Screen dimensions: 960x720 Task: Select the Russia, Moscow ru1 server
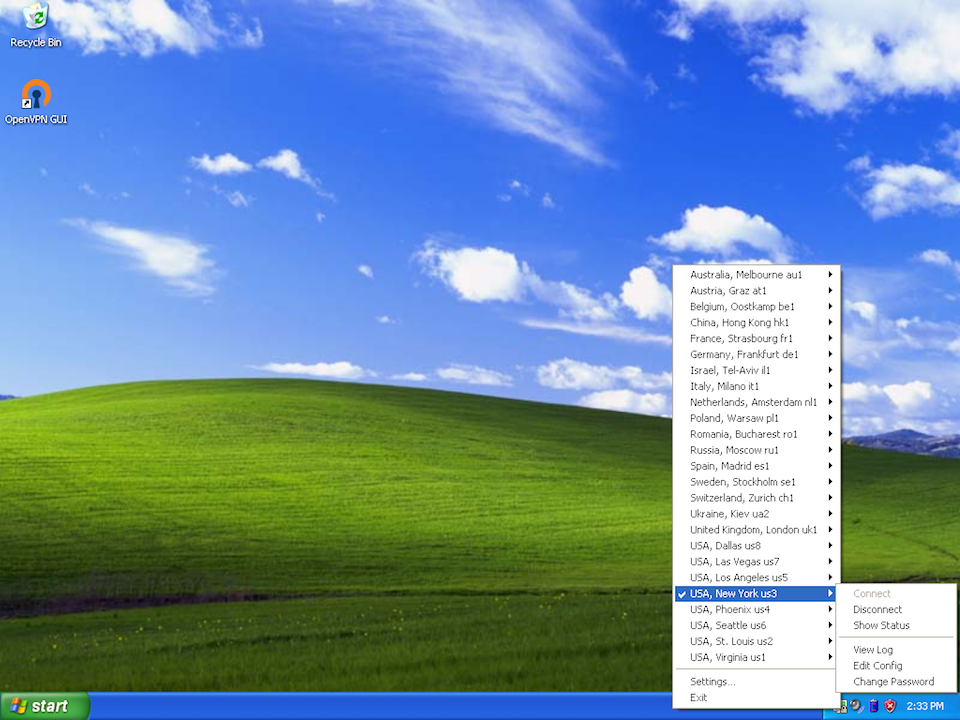click(756, 450)
